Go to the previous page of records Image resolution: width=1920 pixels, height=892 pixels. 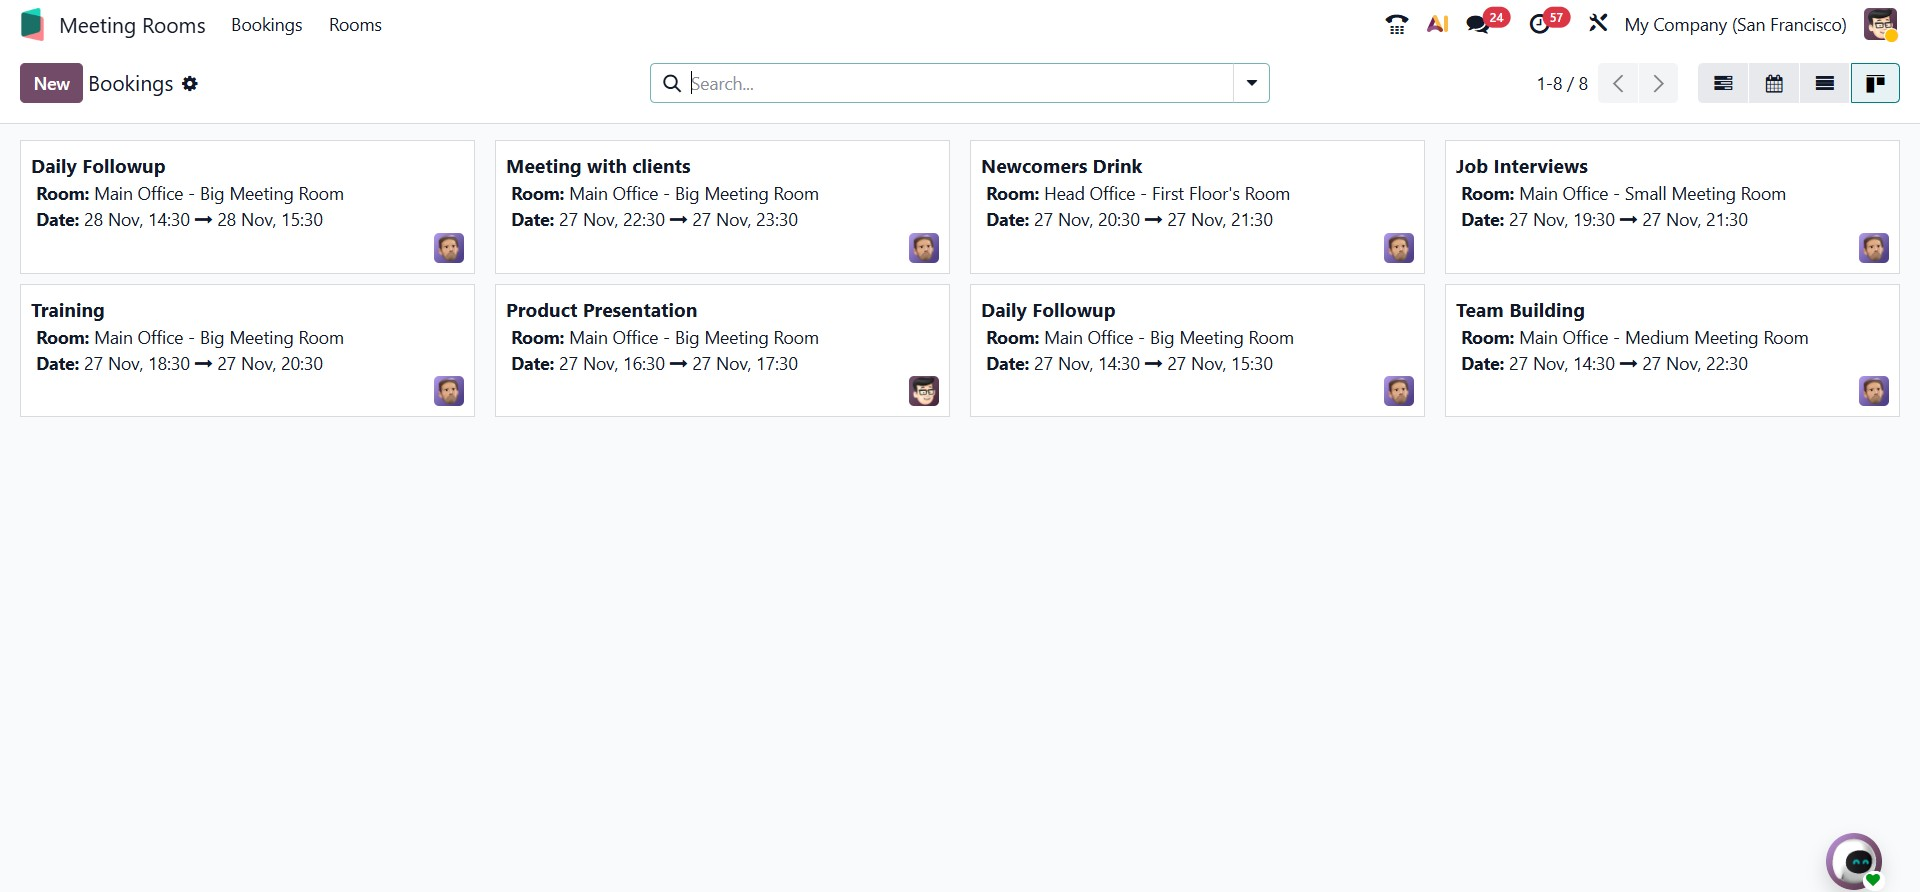(x=1618, y=84)
